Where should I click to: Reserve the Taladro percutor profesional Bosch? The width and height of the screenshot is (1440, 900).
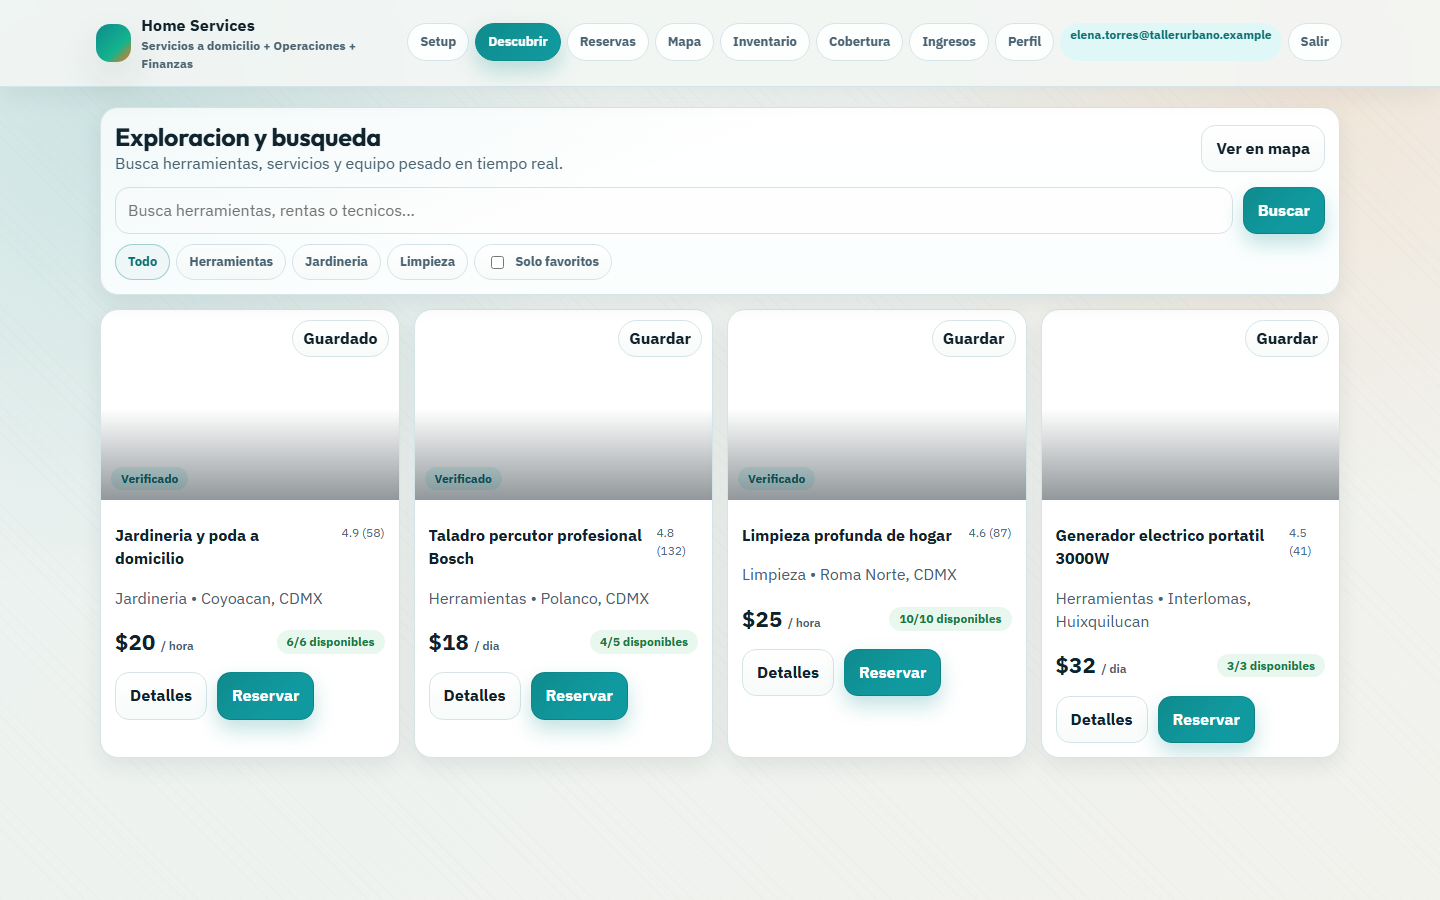579,696
